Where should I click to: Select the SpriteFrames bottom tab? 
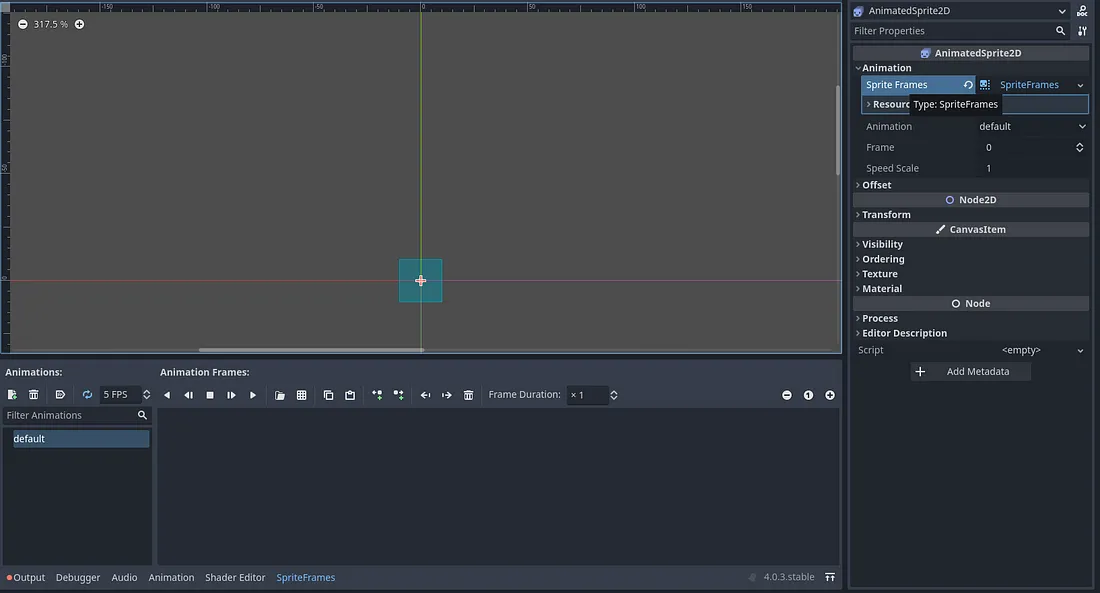click(x=306, y=578)
